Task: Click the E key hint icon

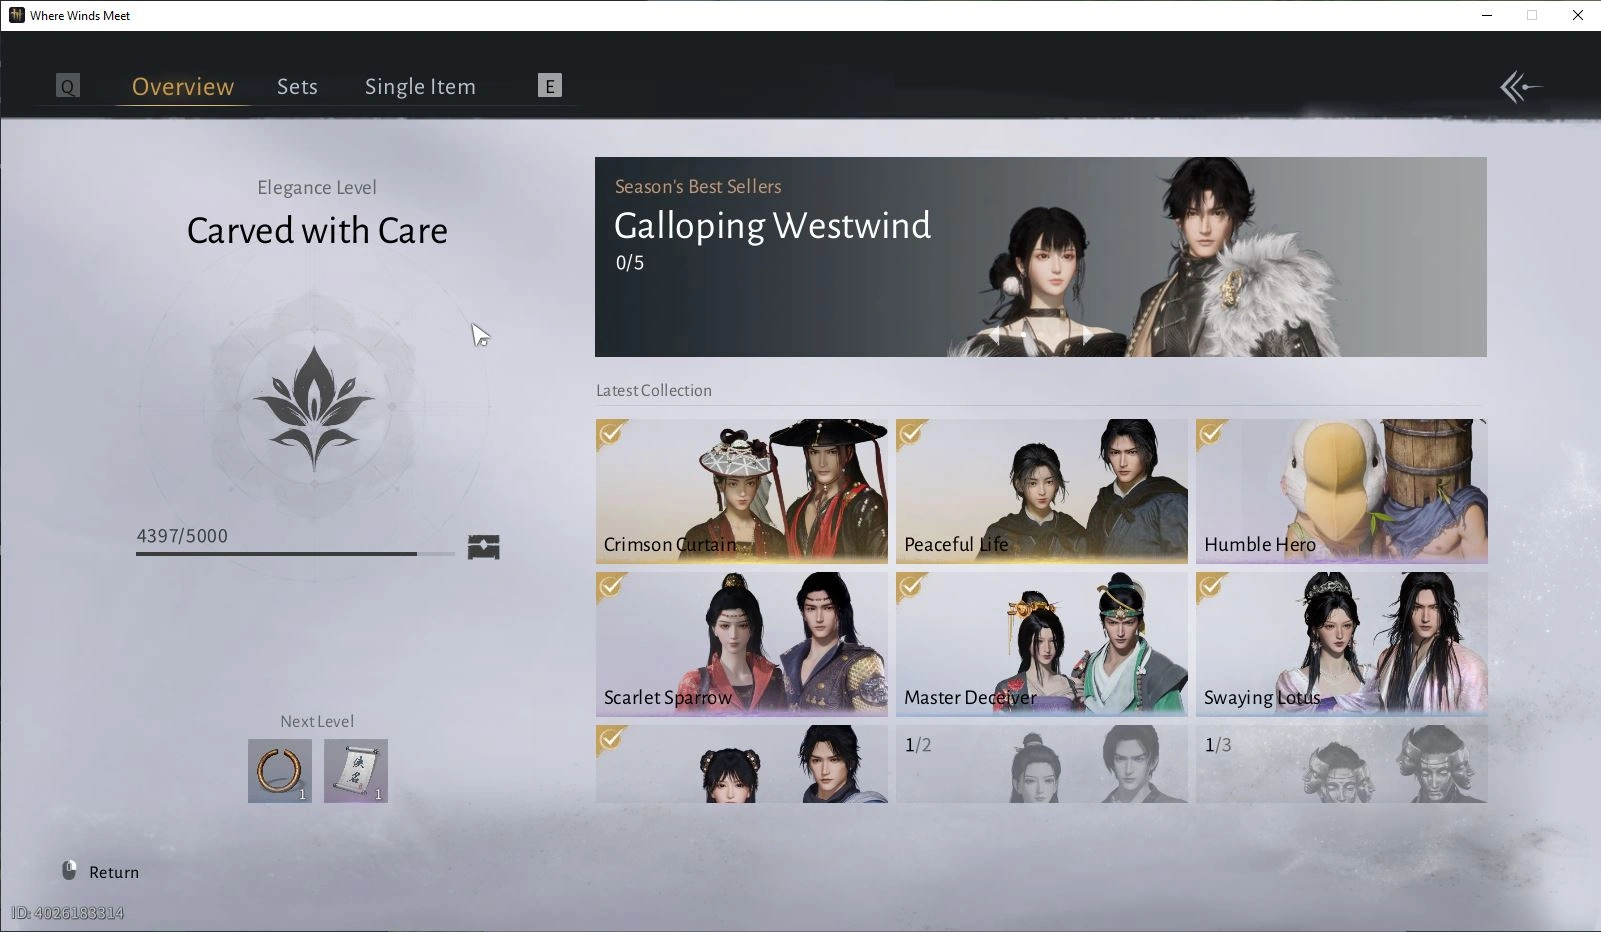Action: coord(550,86)
